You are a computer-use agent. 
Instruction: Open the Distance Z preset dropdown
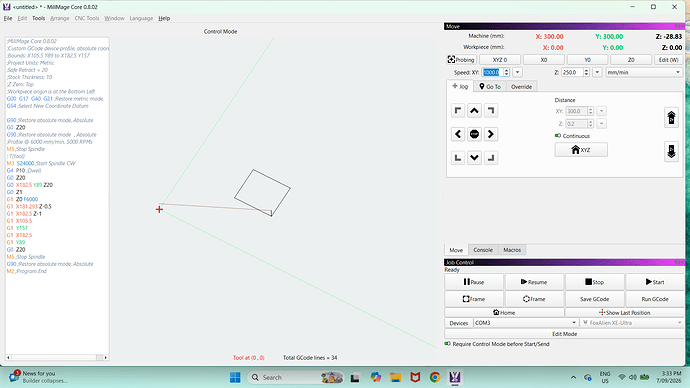pos(602,124)
